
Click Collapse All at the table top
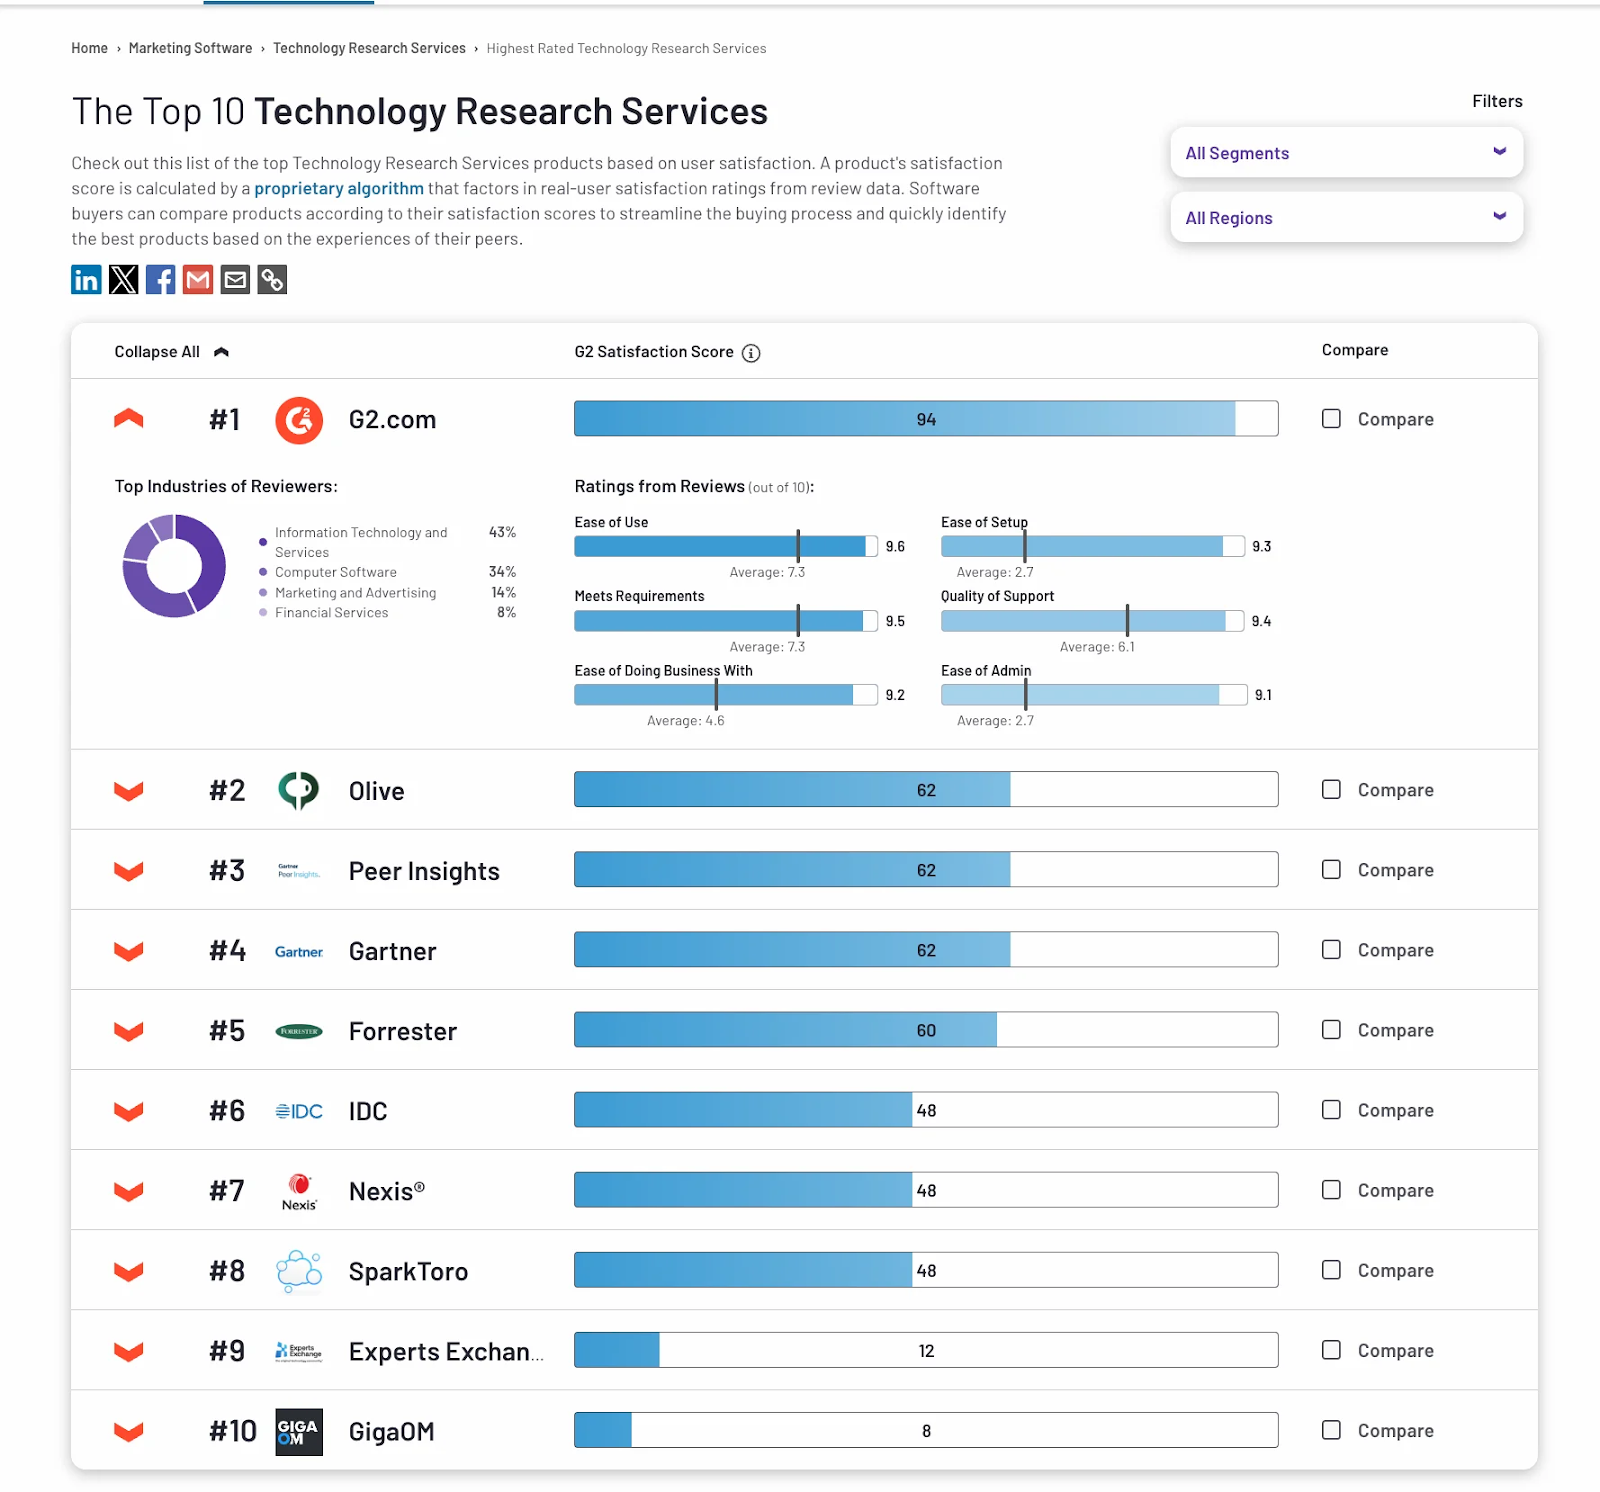156,351
